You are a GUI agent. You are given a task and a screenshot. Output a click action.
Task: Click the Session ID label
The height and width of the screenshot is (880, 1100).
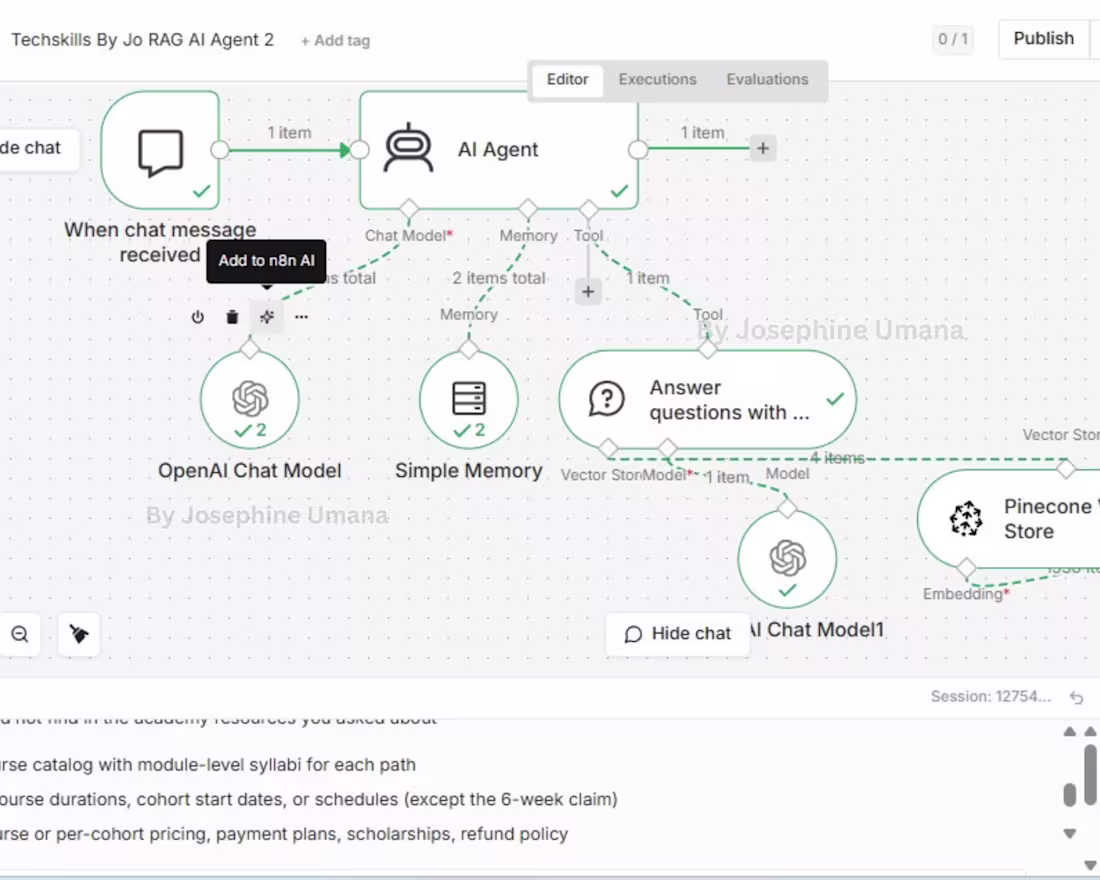pos(991,697)
